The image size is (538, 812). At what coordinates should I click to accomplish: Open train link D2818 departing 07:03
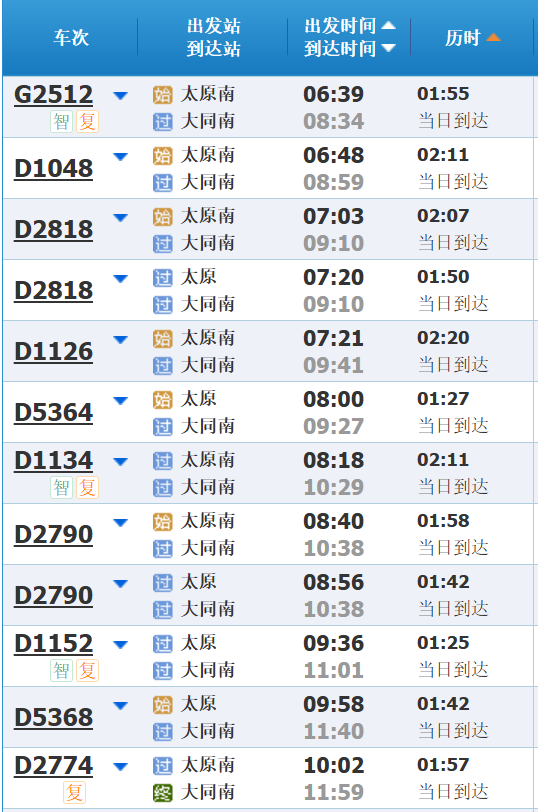coord(53,230)
